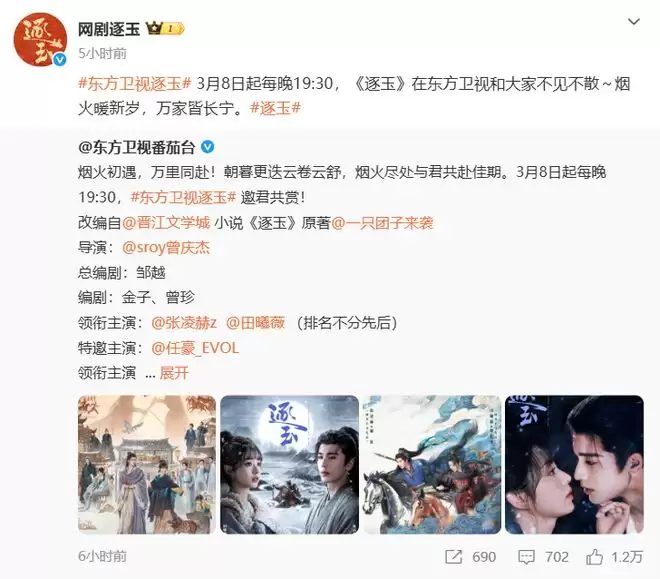Open @晋江文学城 mention link
The image size is (660, 579).
tap(166, 223)
